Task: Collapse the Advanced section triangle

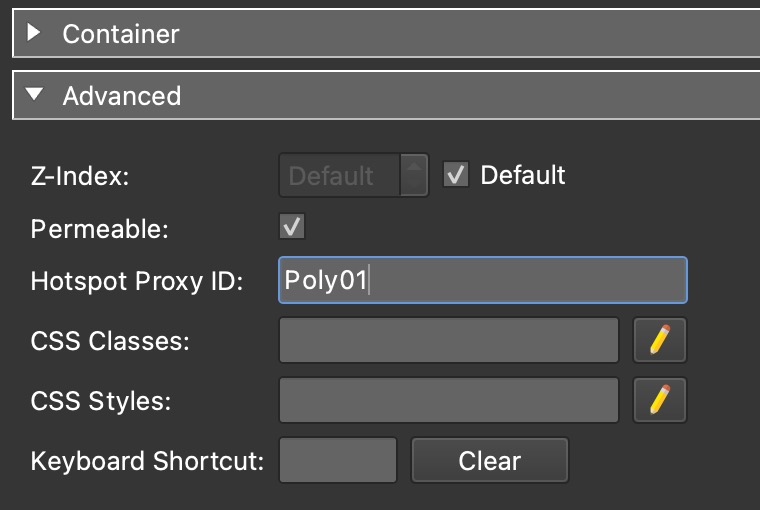Action: 35,95
